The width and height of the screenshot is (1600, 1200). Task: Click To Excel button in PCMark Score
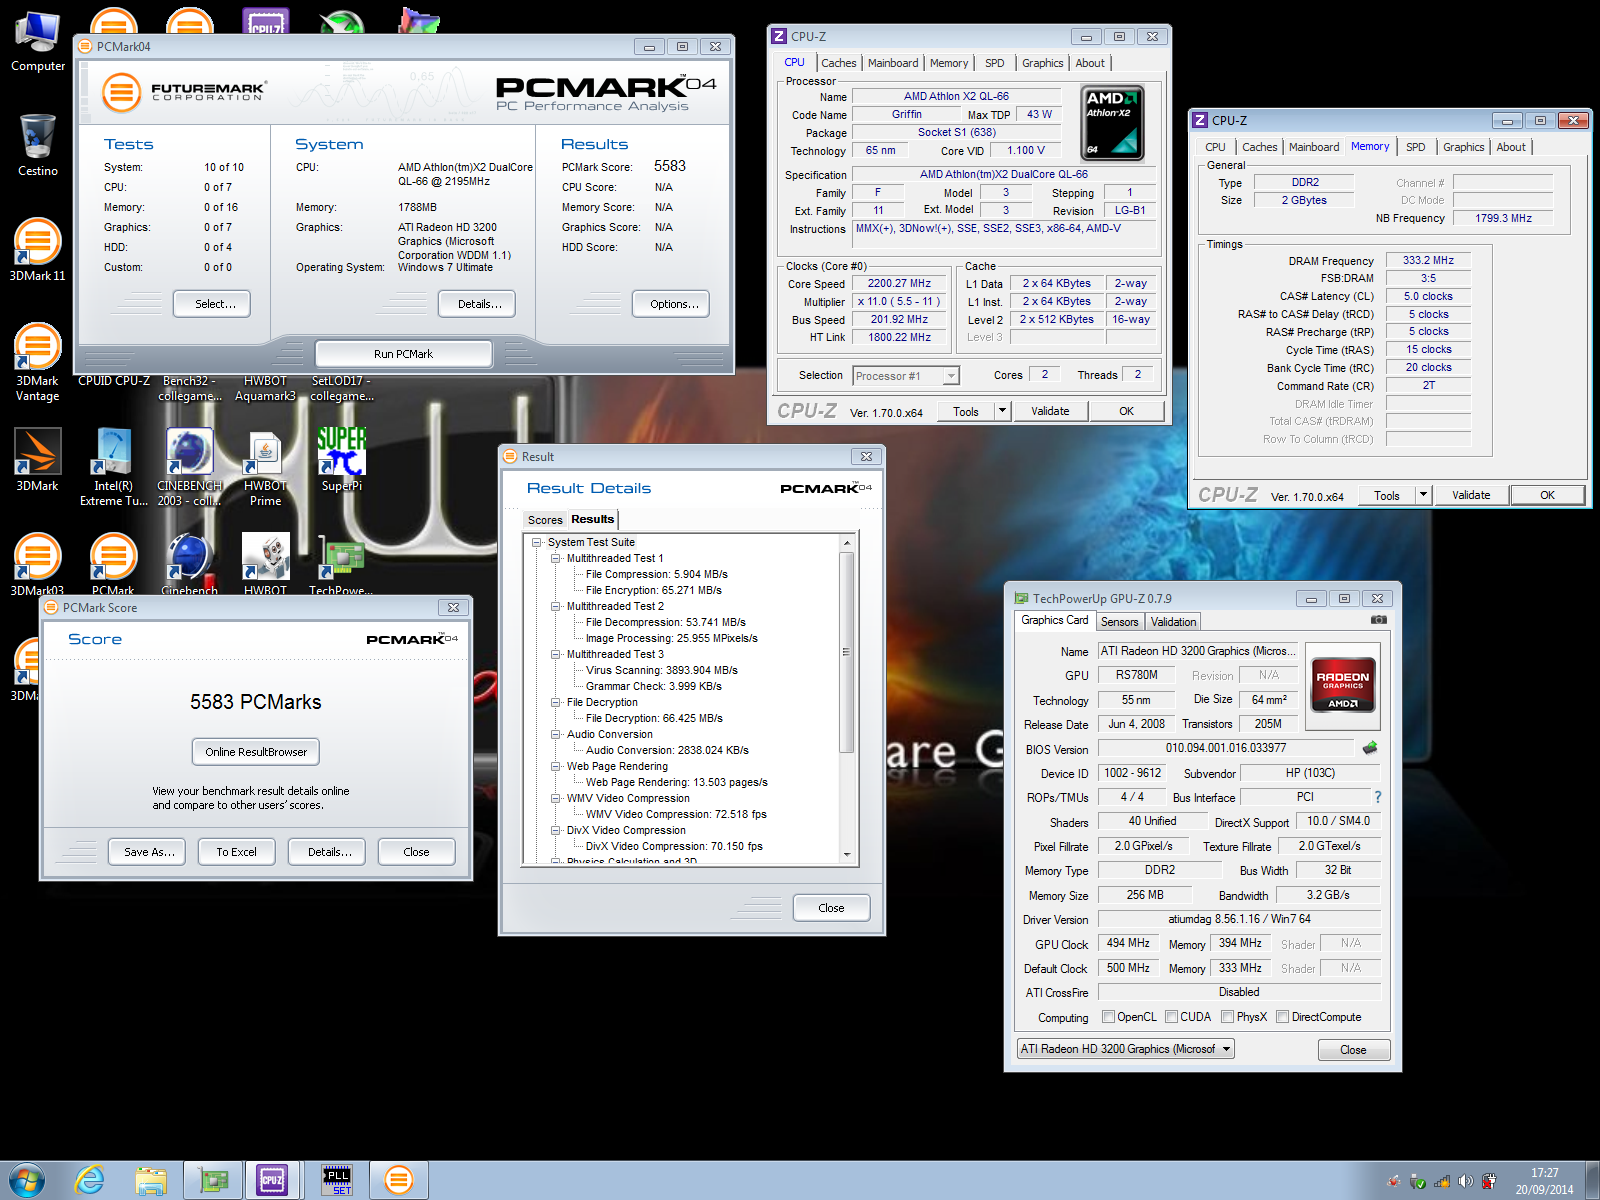[237, 852]
